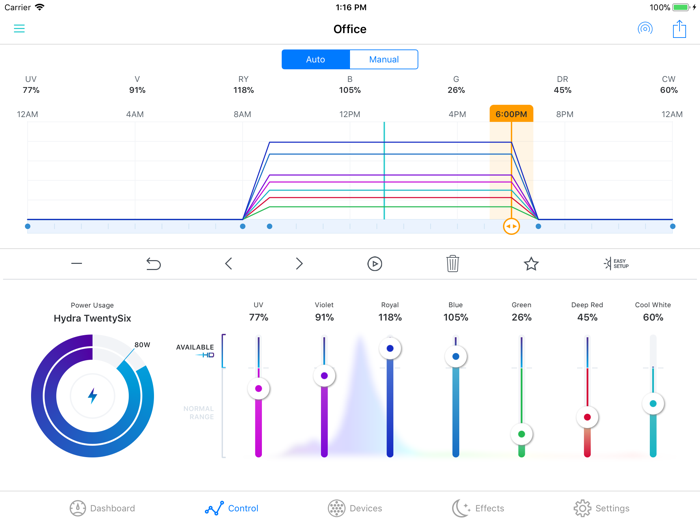Tap the undo arrow icon
Image resolution: width=700 pixels, height=525 pixels.
pyautogui.click(x=154, y=264)
